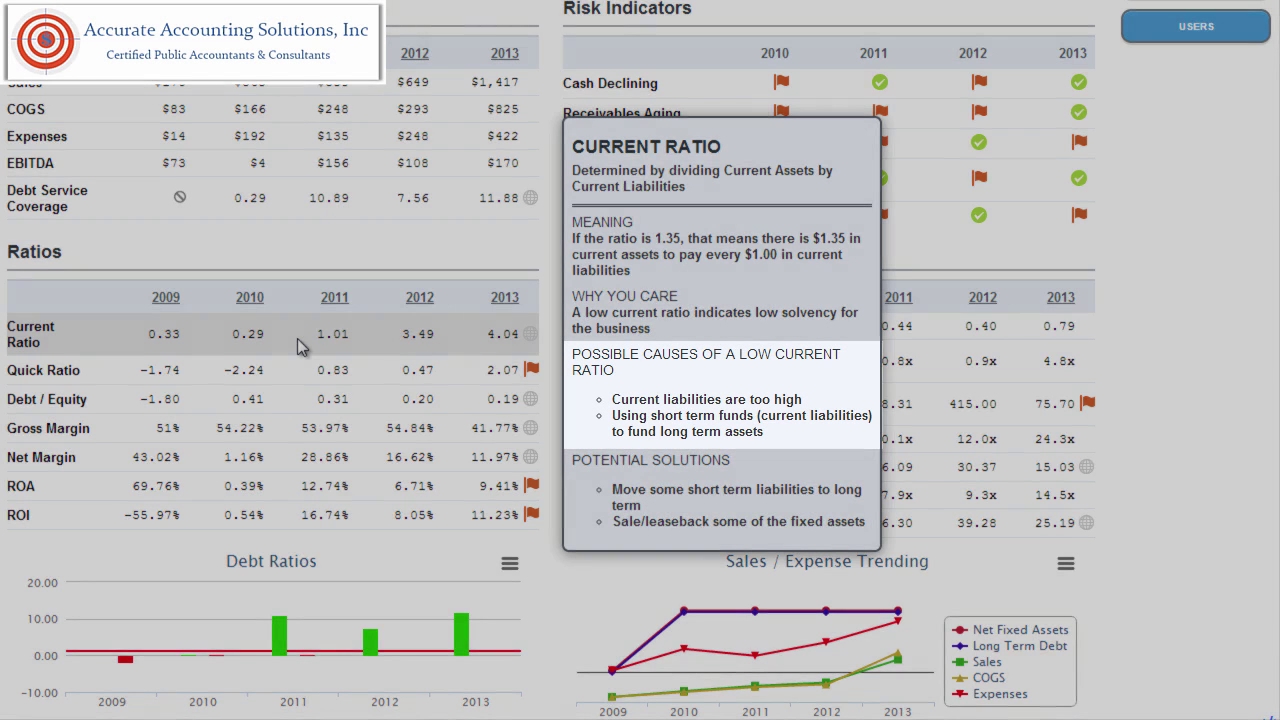Click the value 415.00 in the right table
1280x720 pixels.
pos(973,404)
